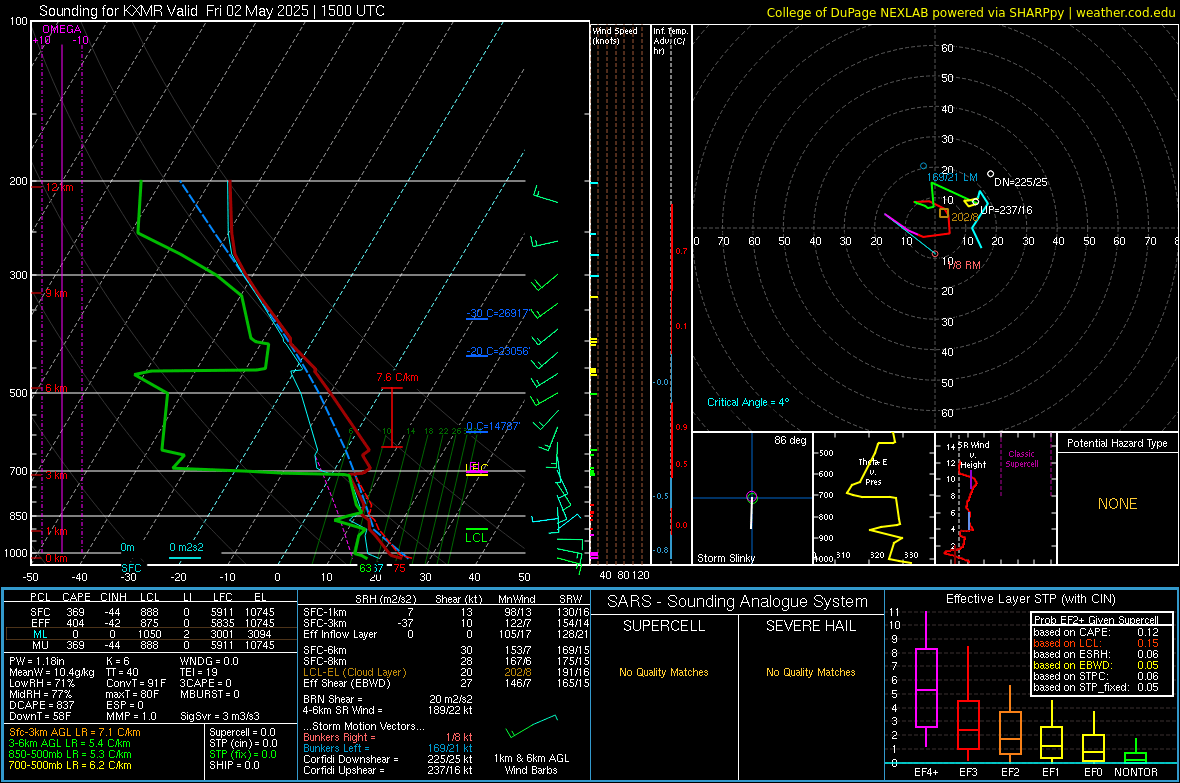Click 'No Quality Matches' under SUPERCELL

pos(664,672)
